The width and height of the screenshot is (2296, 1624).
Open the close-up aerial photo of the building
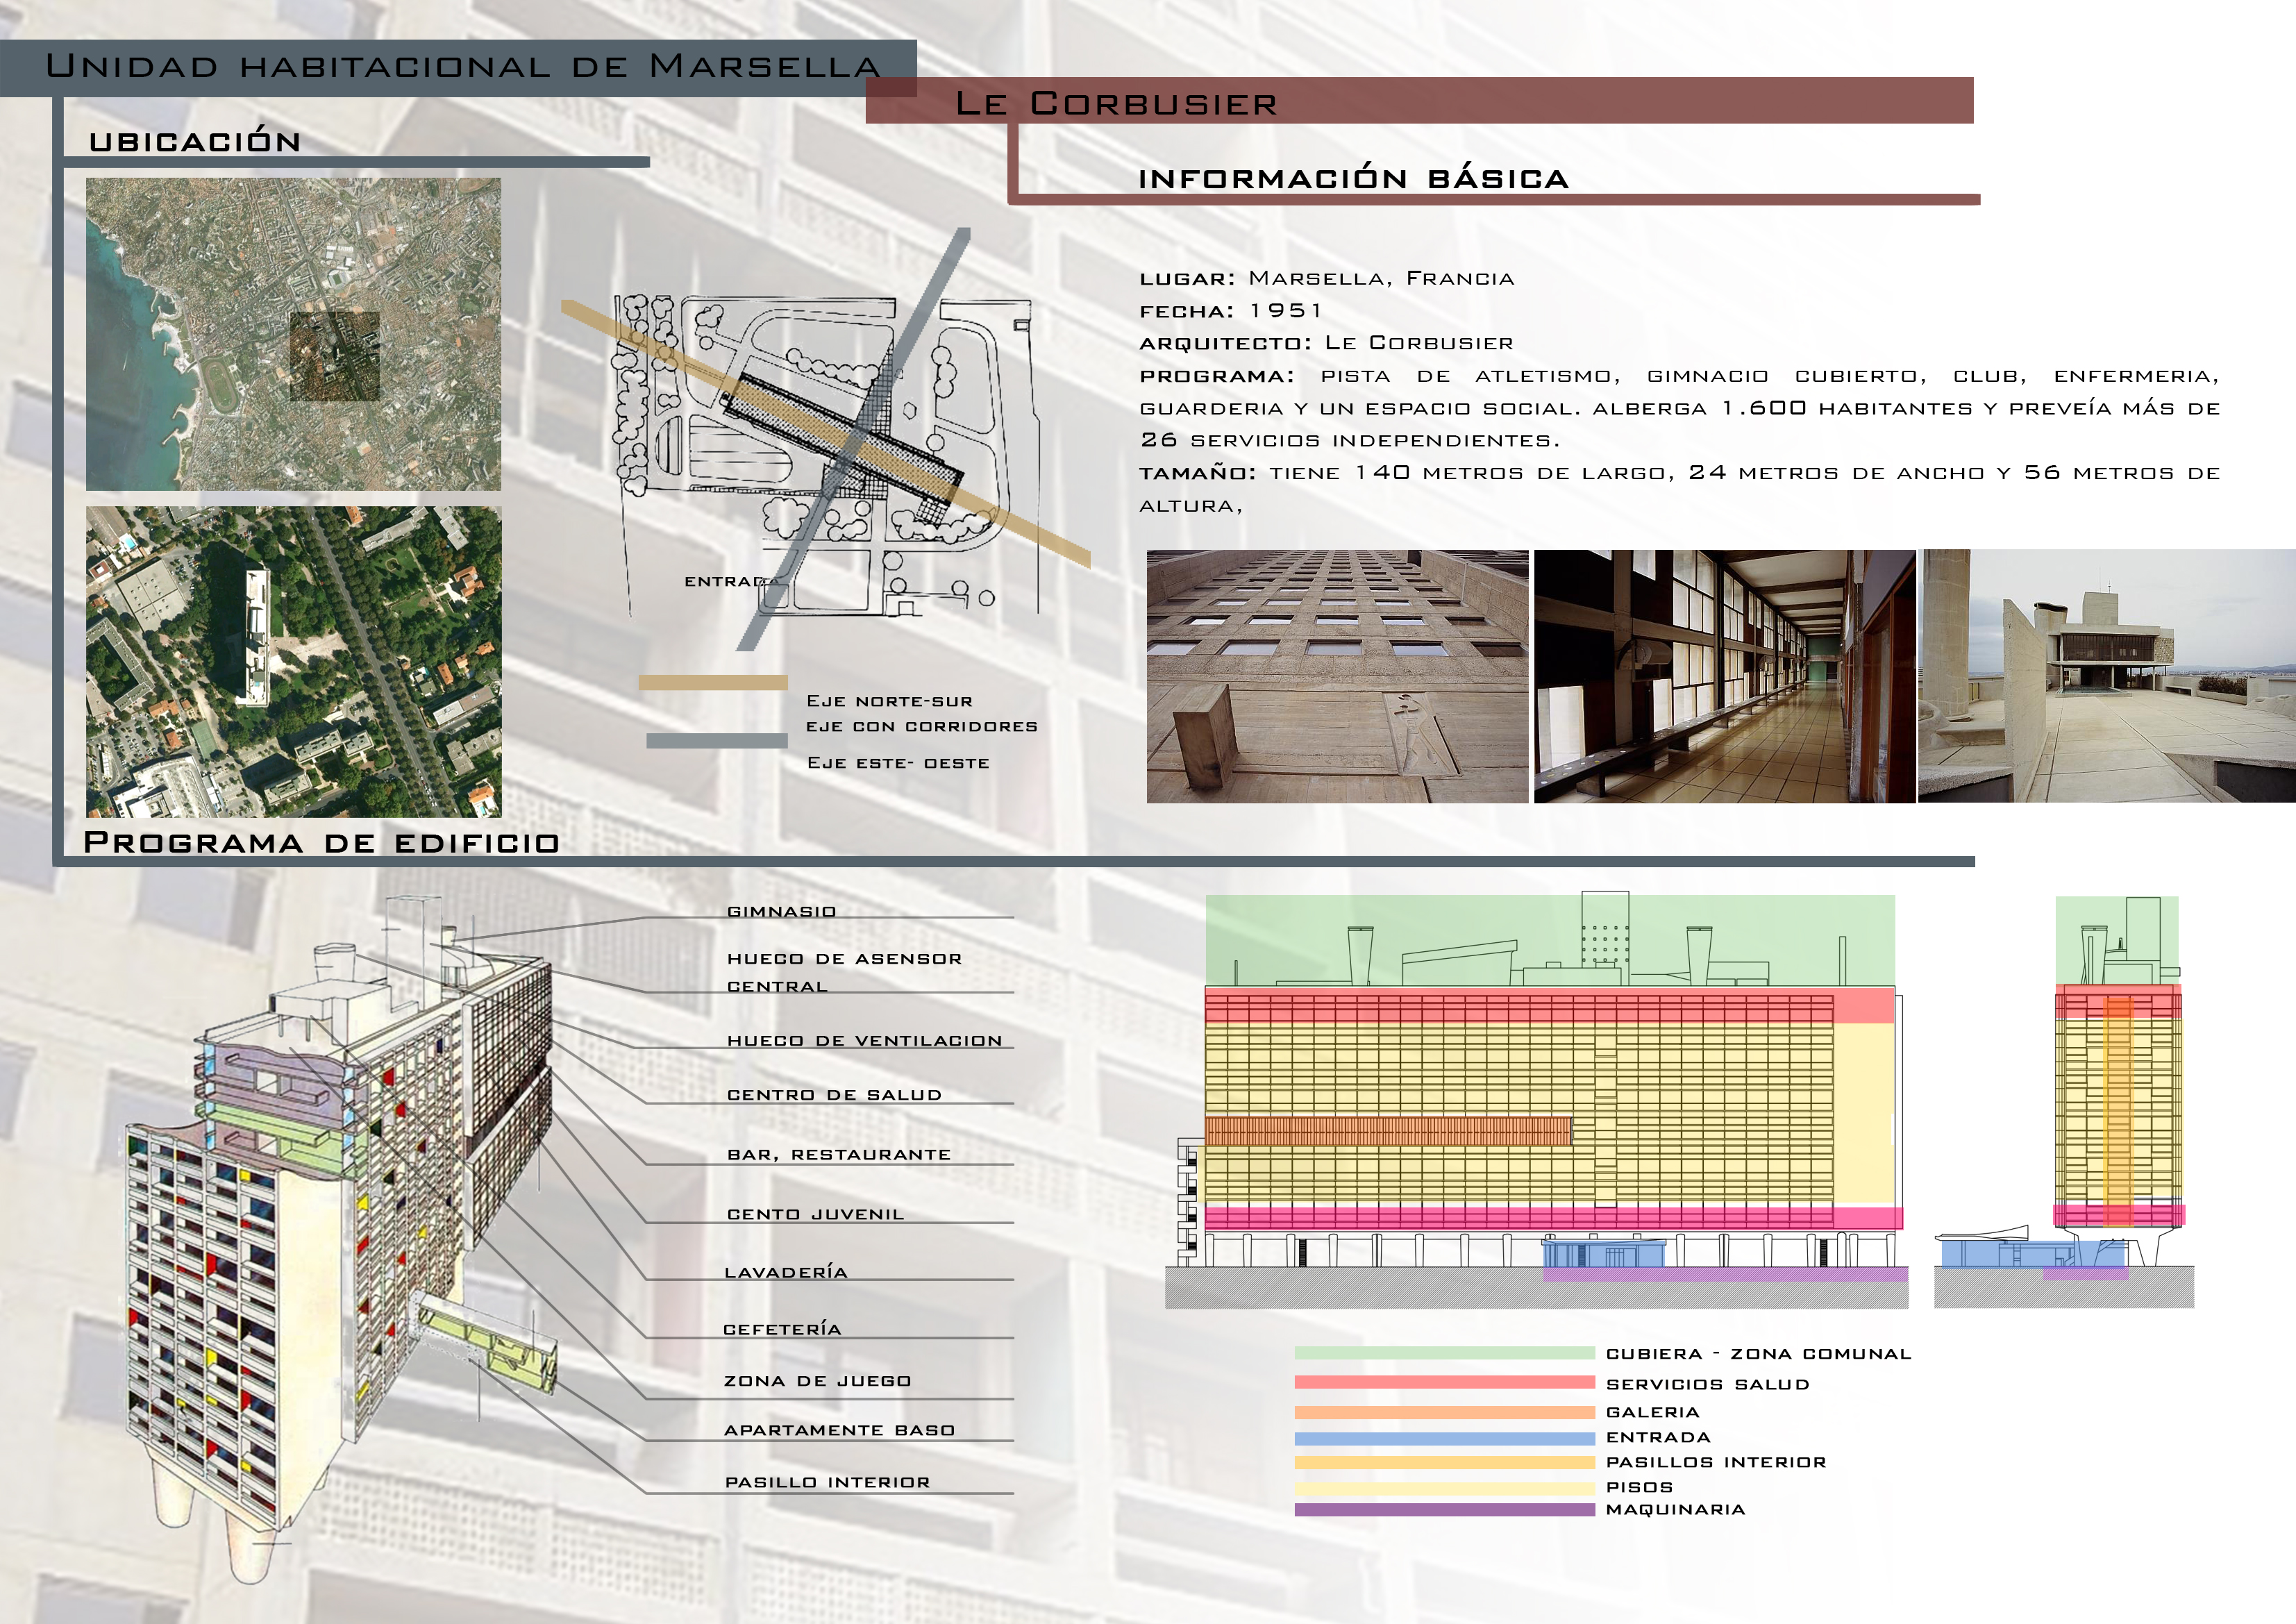point(293,662)
